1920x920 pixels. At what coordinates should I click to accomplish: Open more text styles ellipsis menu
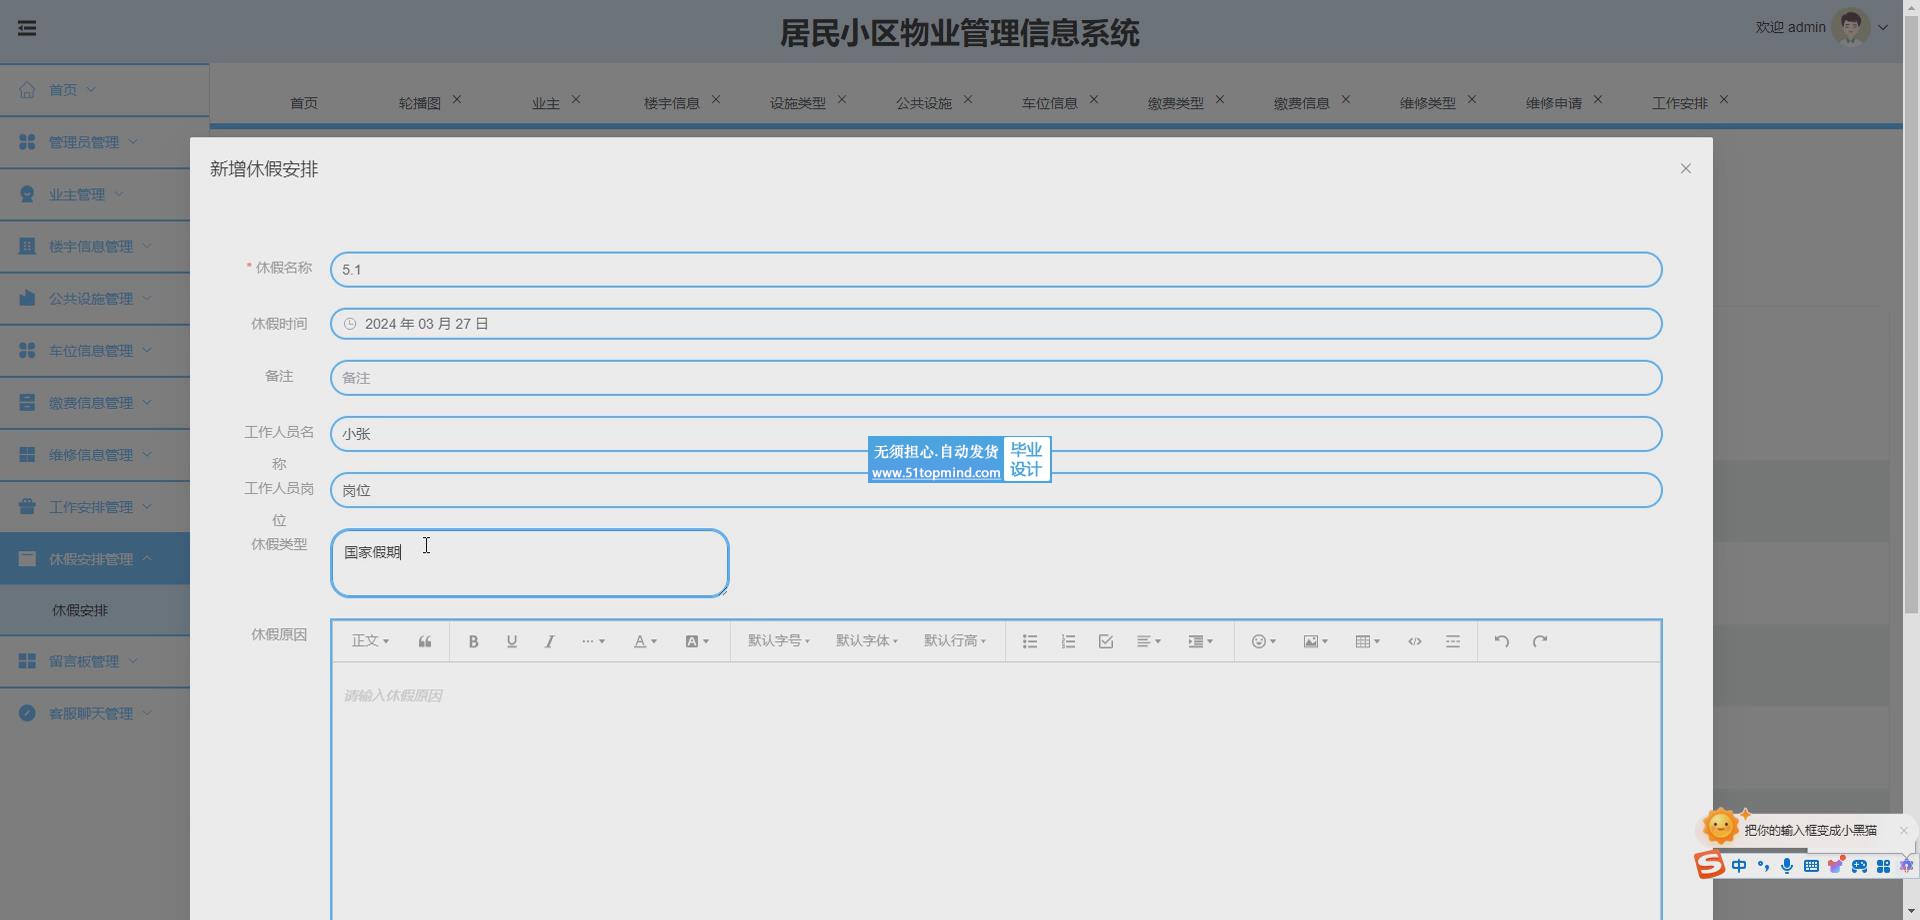coord(593,642)
